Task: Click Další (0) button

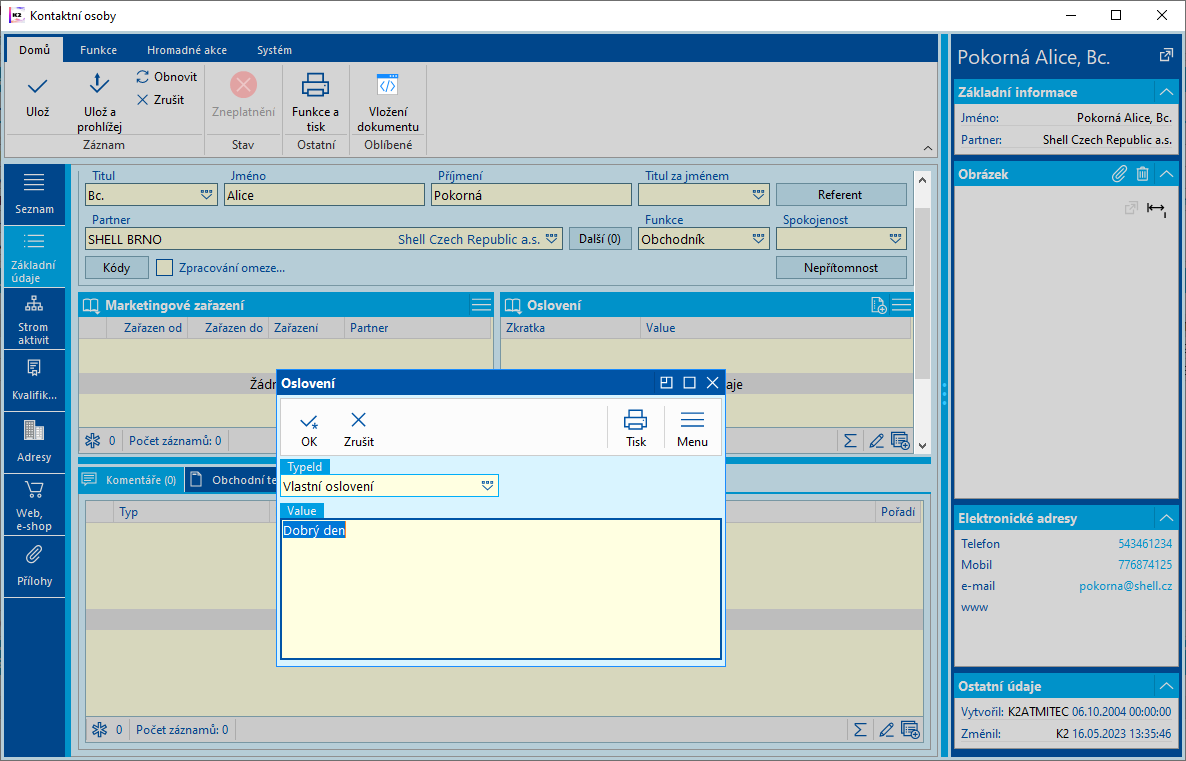Action: (600, 239)
